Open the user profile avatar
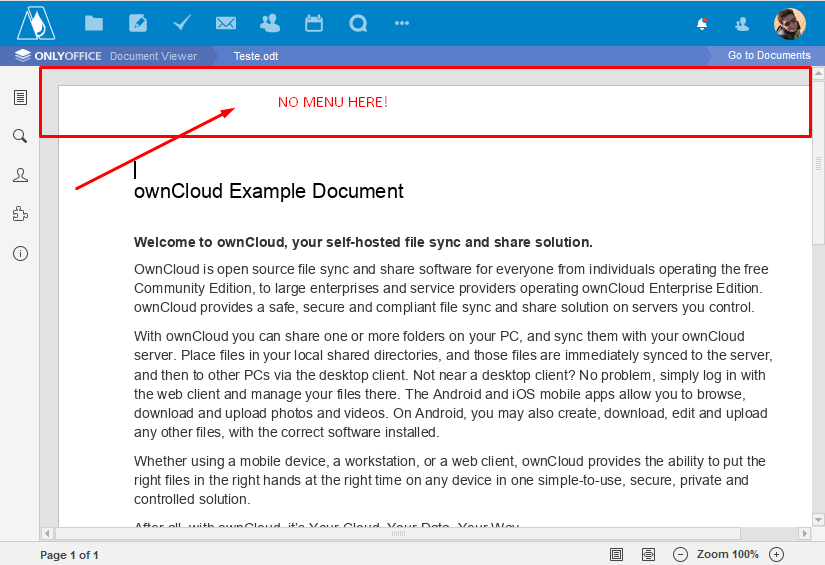Screen dimensions: 825x565 coord(790,24)
